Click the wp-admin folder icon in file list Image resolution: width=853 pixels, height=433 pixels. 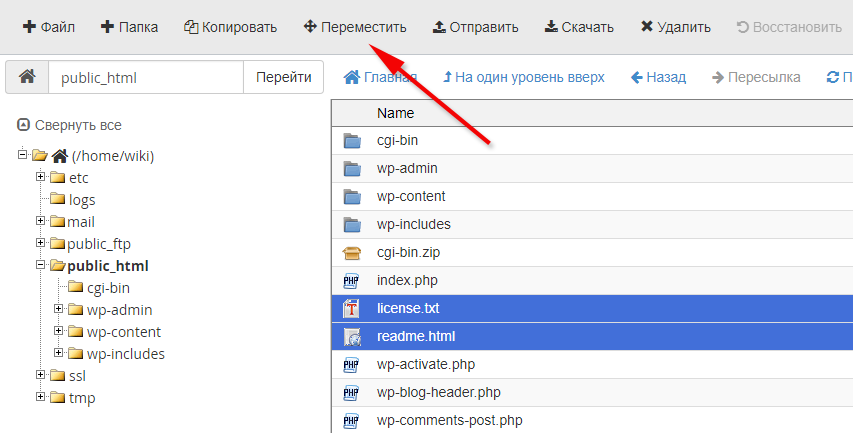click(x=351, y=169)
